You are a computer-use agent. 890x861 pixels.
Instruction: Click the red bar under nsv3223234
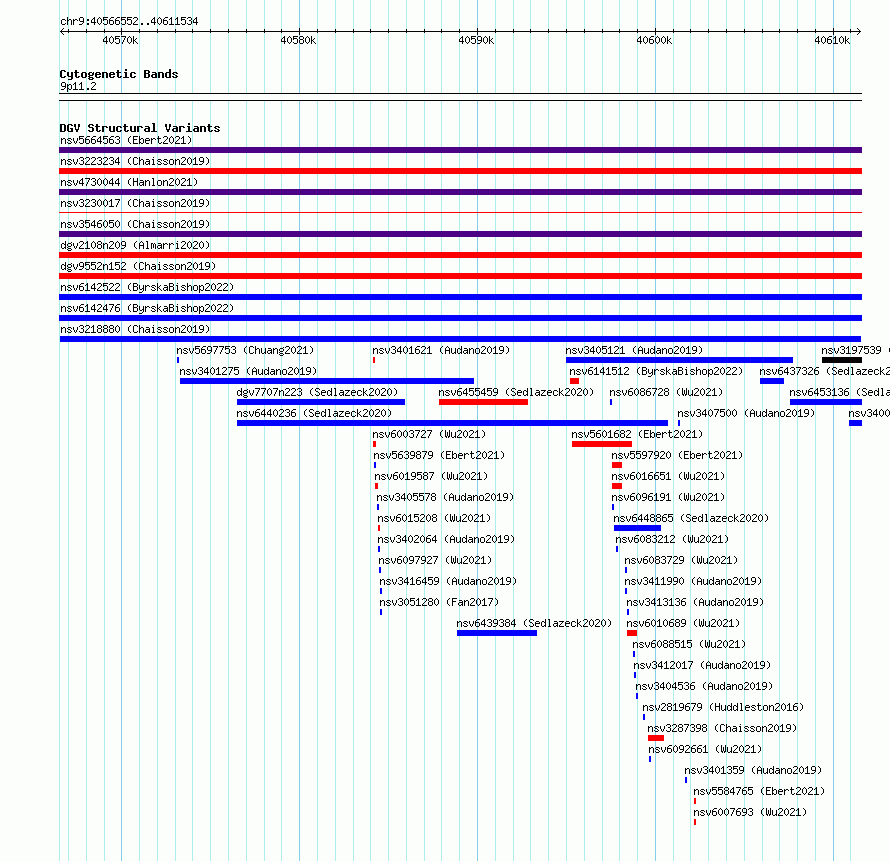coord(460,171)
